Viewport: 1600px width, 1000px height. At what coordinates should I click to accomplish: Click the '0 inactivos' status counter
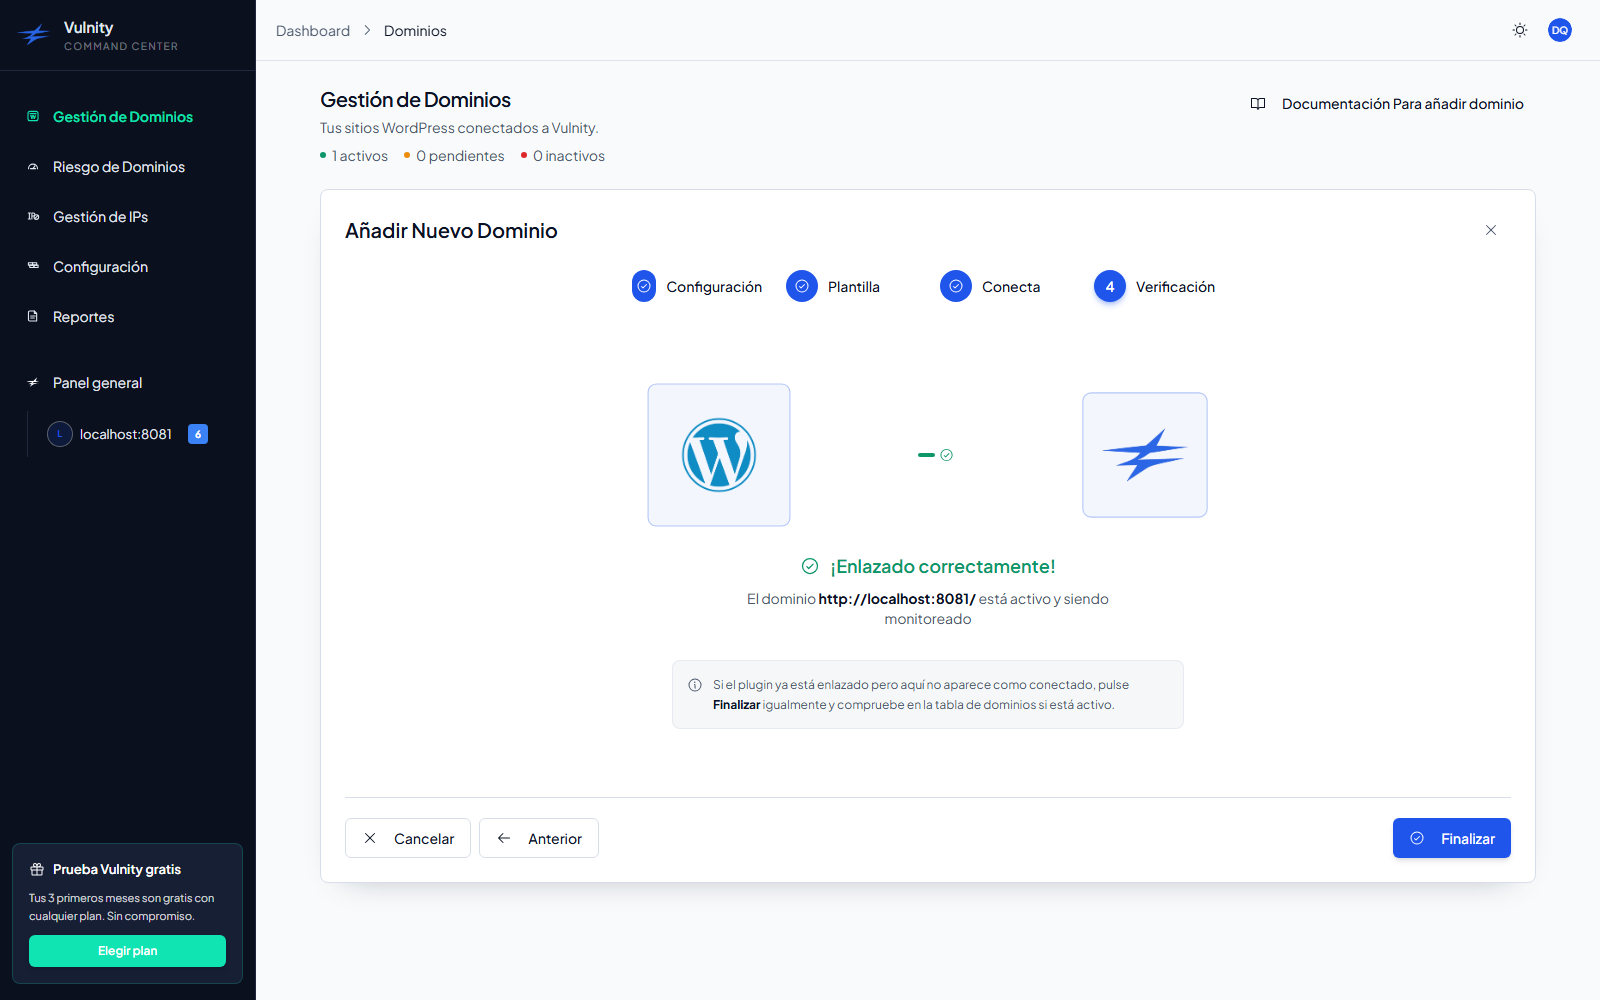point(563,156)
